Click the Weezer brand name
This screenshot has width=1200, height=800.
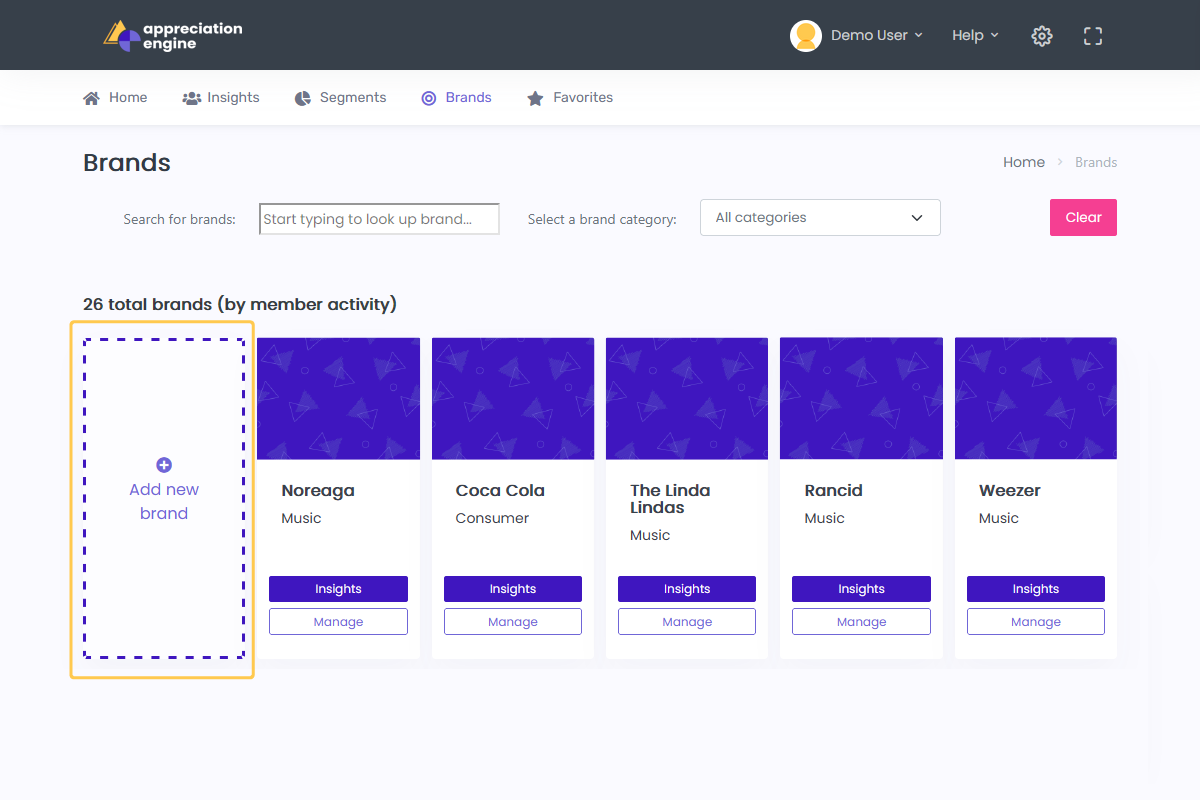coord(1010,490)
